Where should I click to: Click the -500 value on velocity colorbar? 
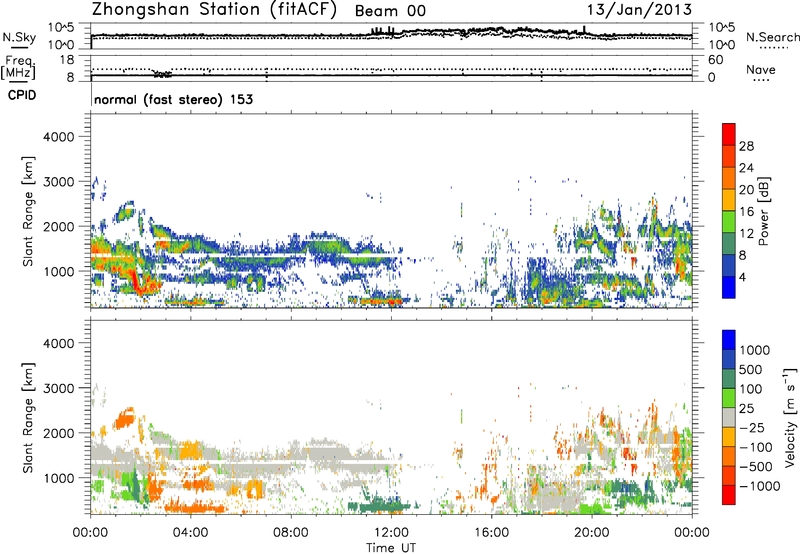tap(756, 466)
